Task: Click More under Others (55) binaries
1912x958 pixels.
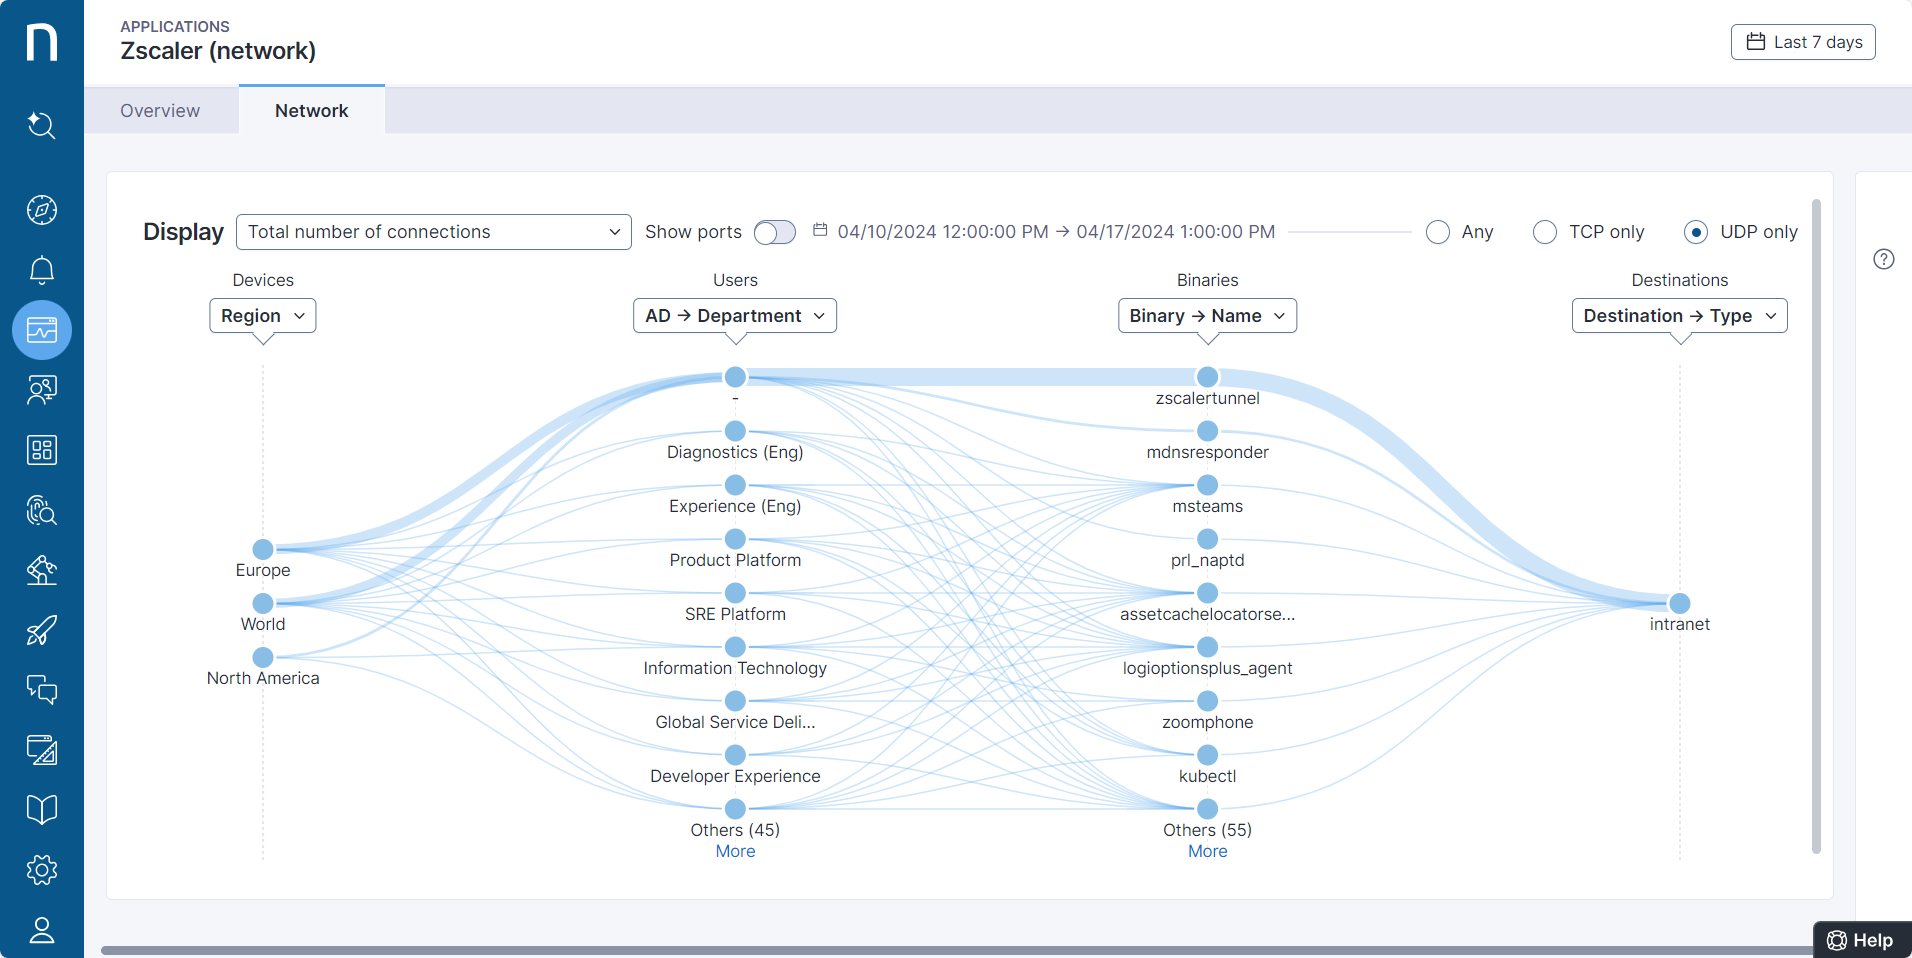Action: point(1206,851)
